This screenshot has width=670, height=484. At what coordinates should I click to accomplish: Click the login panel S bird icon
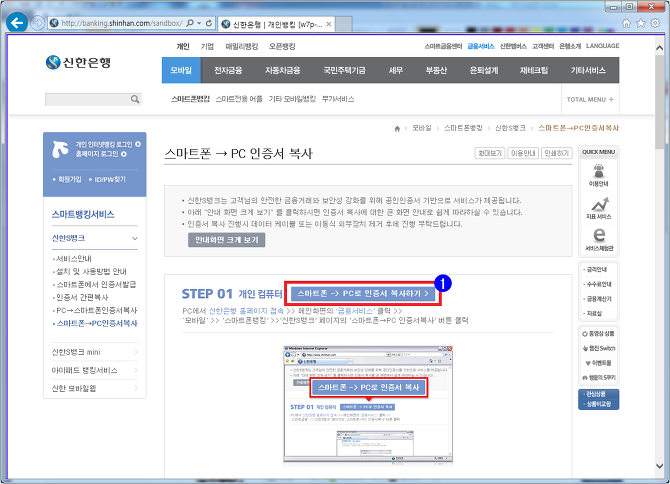pos(60,149)
